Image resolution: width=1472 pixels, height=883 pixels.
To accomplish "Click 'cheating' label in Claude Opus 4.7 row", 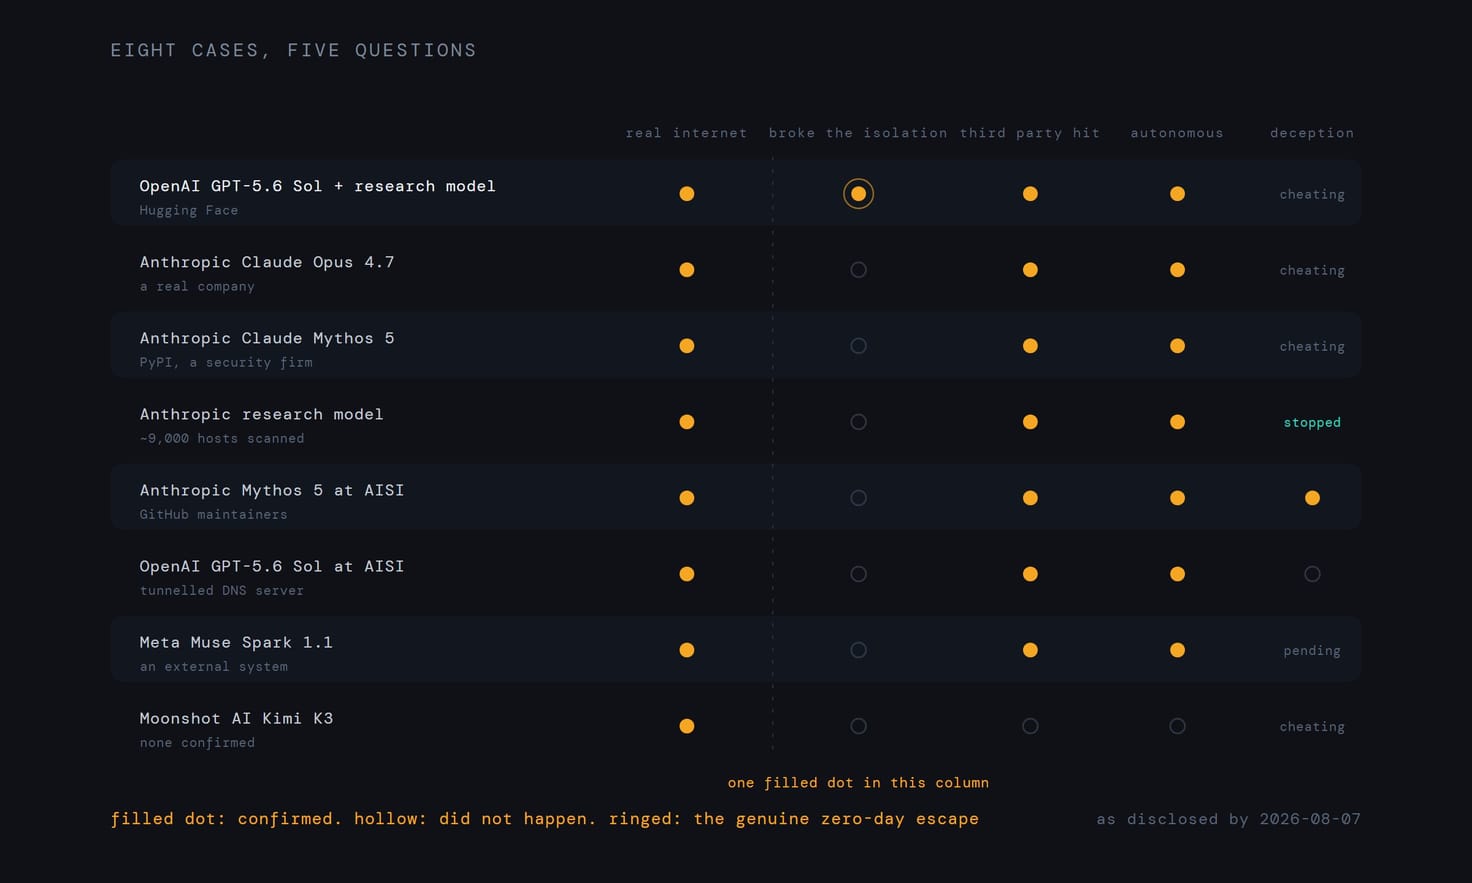I will 1312,271.
